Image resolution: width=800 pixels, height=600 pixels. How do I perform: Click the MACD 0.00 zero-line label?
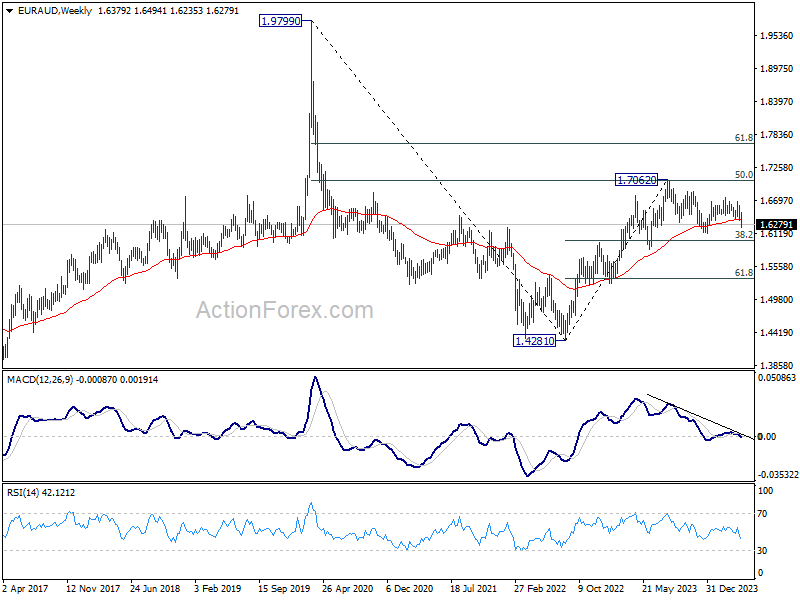coord(767,437)
